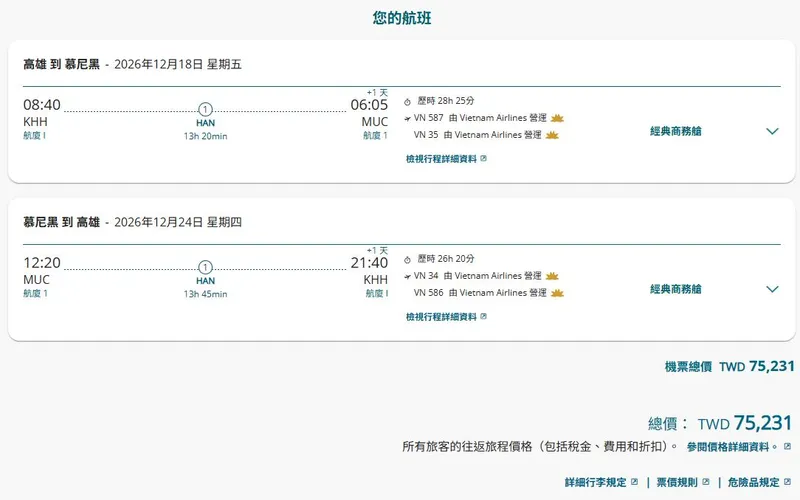
Task: Open the 詳細行李規定 baggage rules link
Action: (x=600, y=482)
